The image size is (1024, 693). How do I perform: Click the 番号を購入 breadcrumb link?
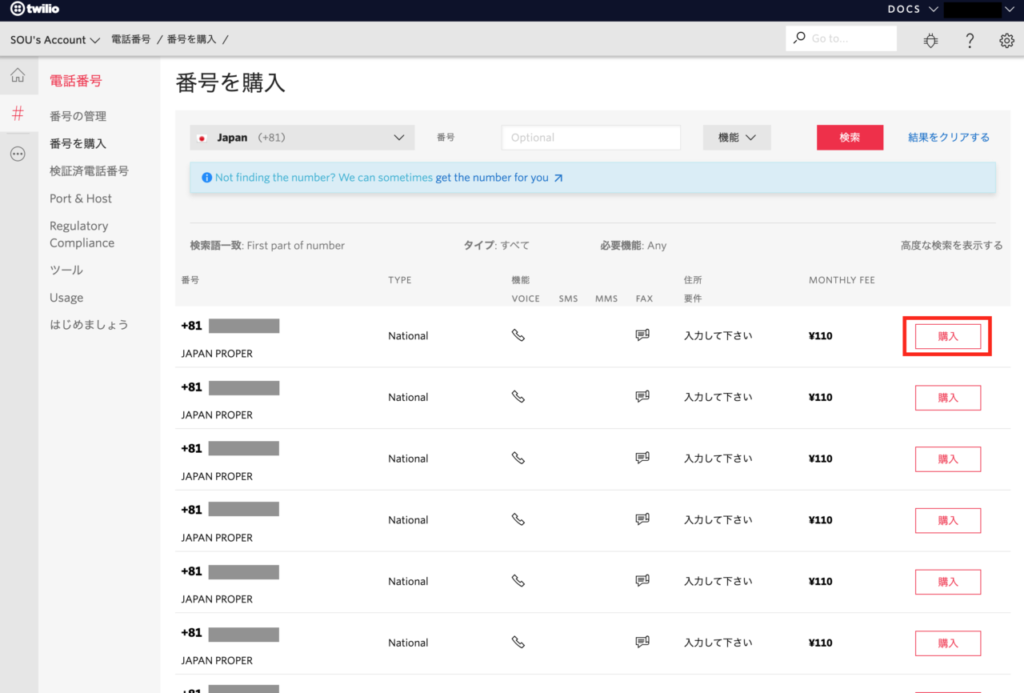pos(191,39)
